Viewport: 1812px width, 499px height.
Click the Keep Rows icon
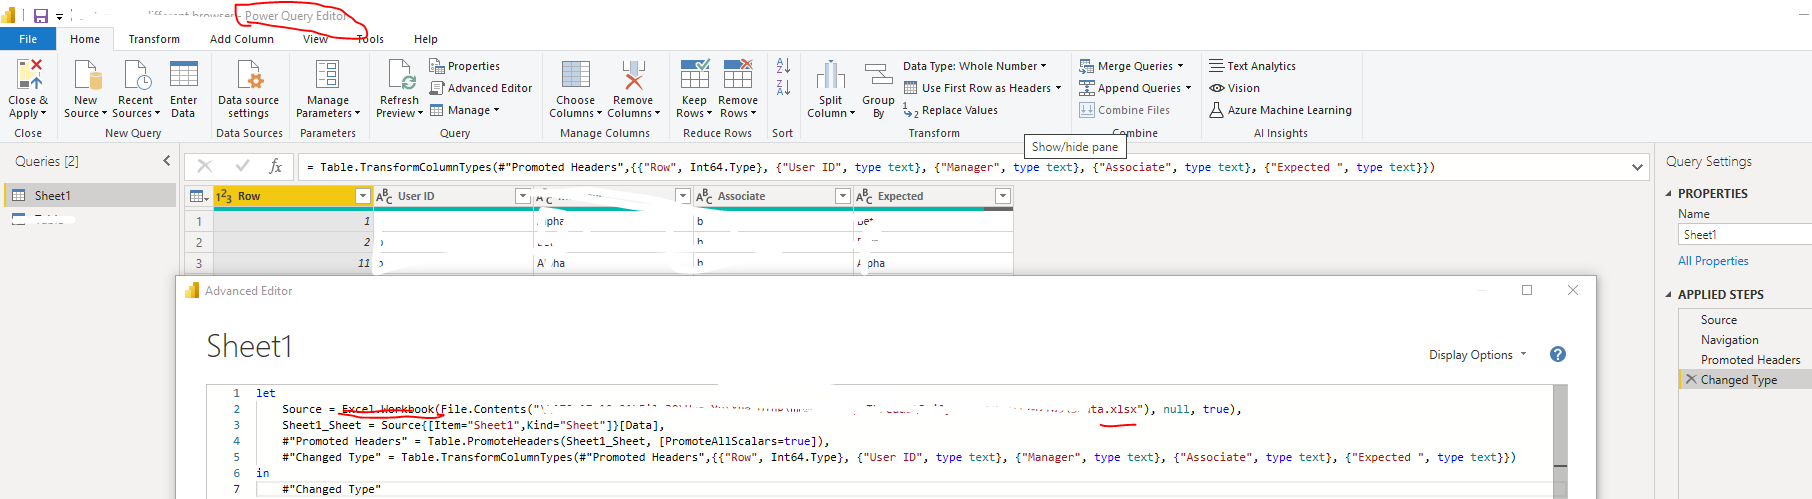pos(695,75)
